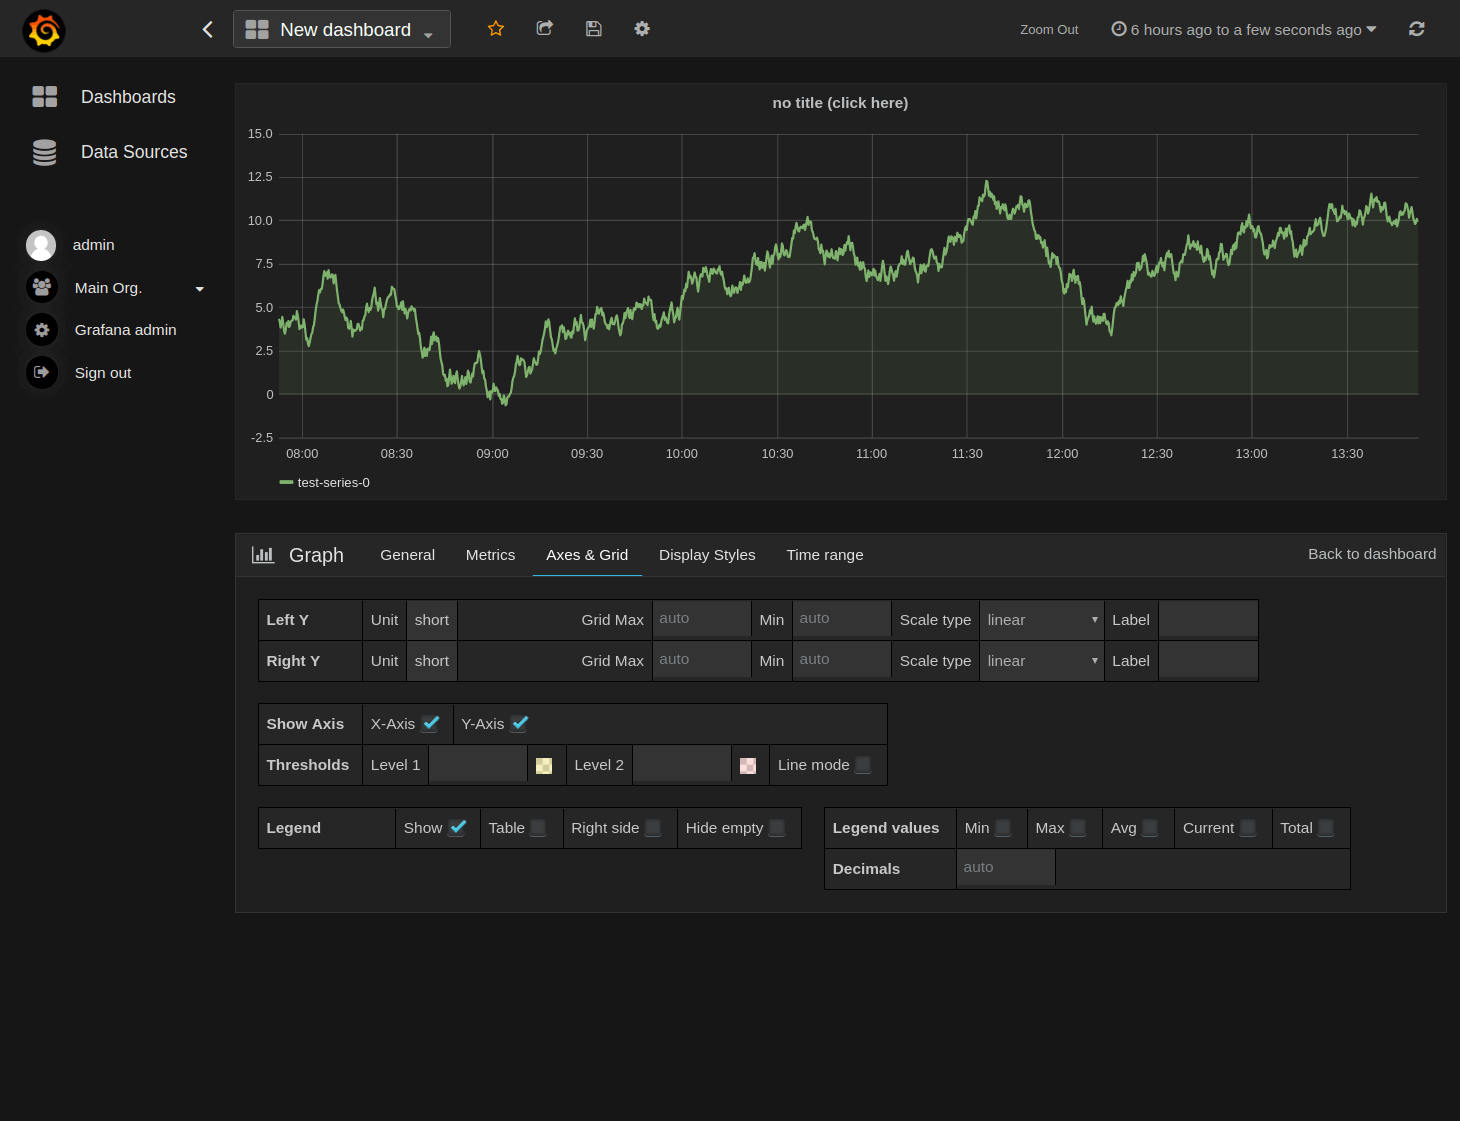This screenshot has height=1121, width=1460.
Task: Click Back to dashboard
Action: pos(1372,554)
